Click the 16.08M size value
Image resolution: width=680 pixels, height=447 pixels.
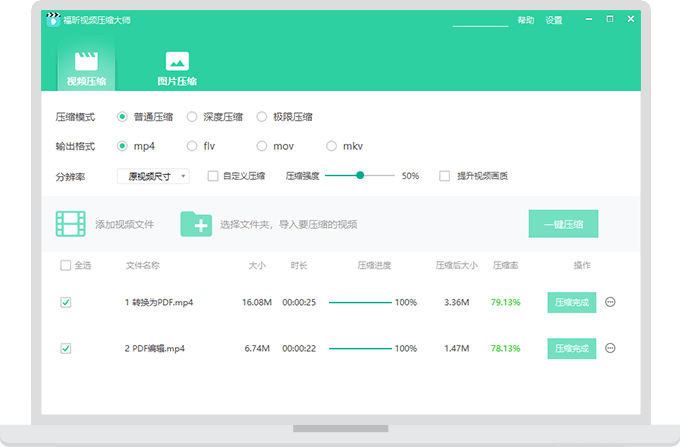tap(257, 302)
